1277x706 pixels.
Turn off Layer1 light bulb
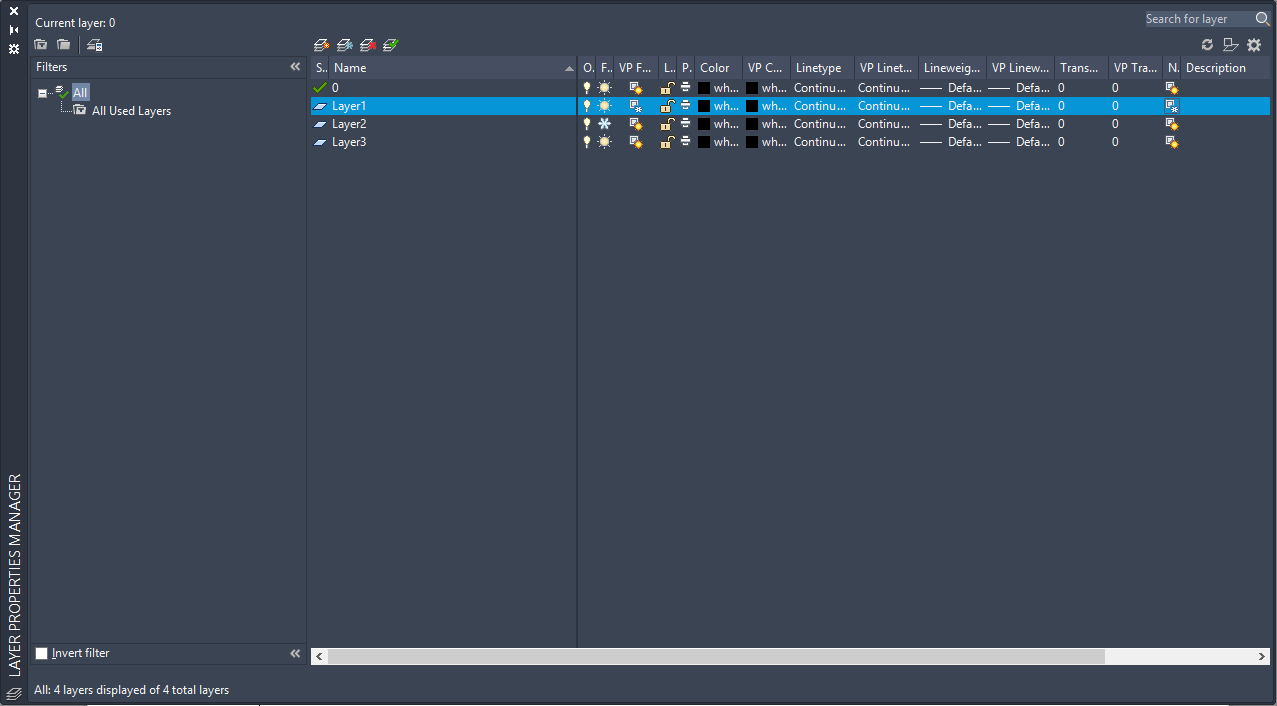point(587,105)
